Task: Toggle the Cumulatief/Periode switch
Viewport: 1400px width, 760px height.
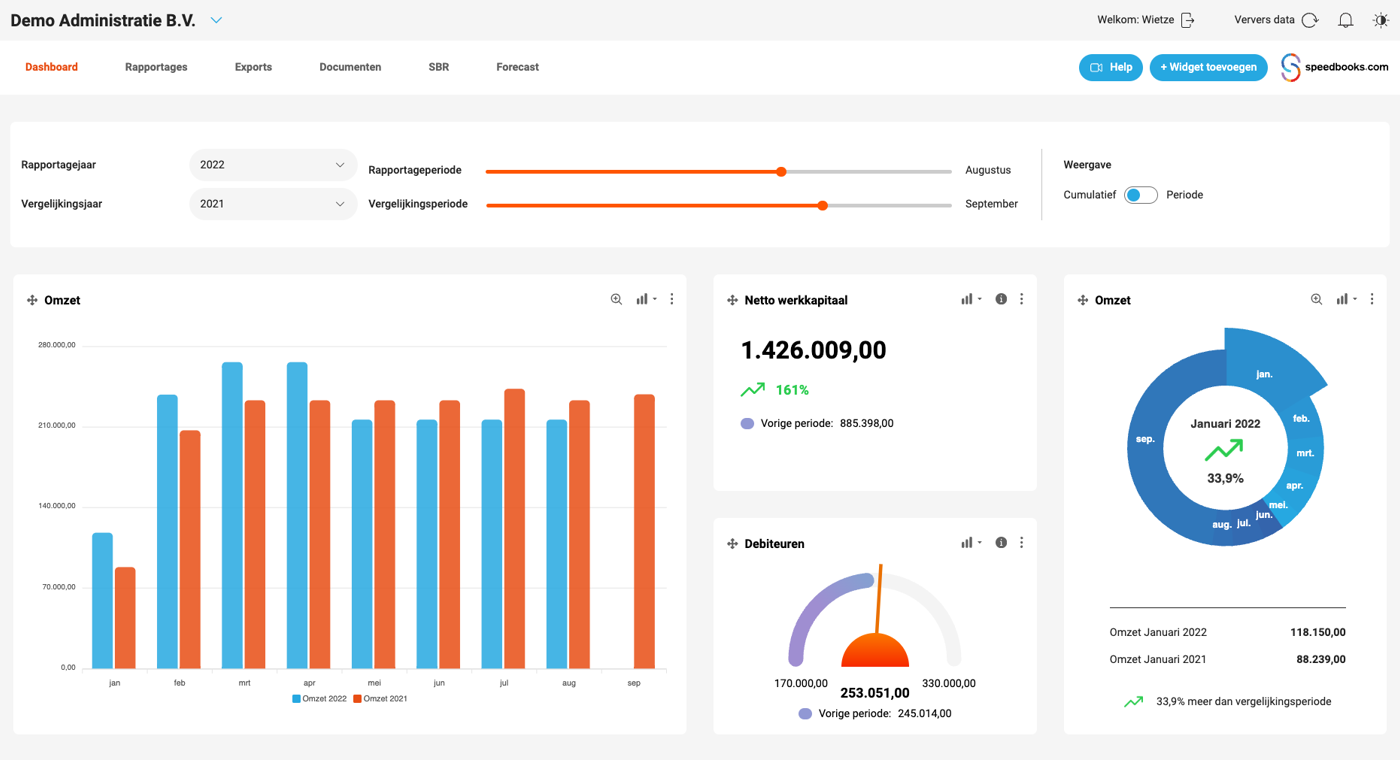Action: point(1140,195)
